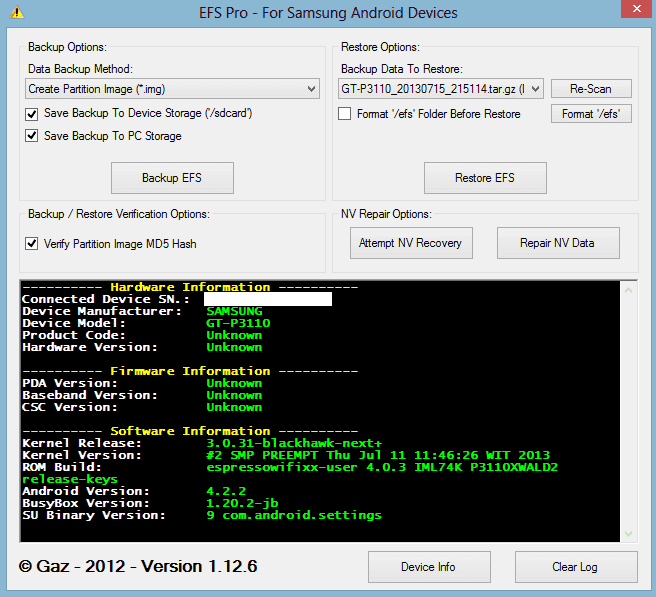Viewport: 656px width, 597px height.
Task: Click the Clear Log button
Action: (x=576, y=567)
